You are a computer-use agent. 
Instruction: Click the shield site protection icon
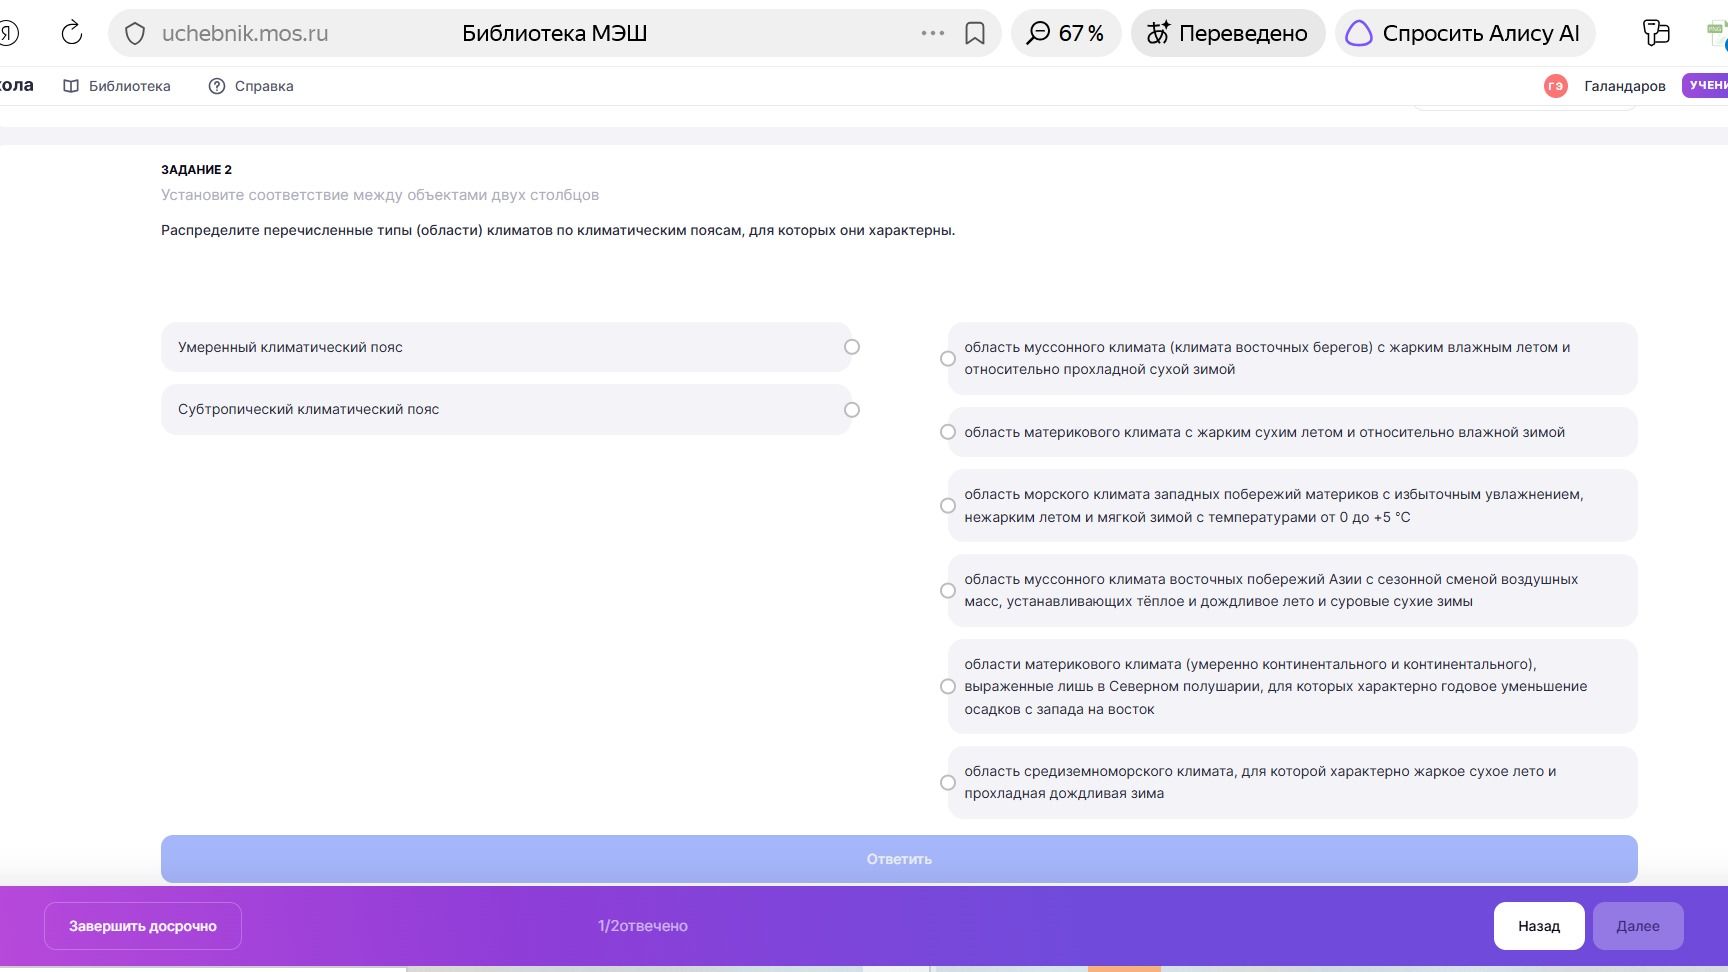click(x=135, y=34)
